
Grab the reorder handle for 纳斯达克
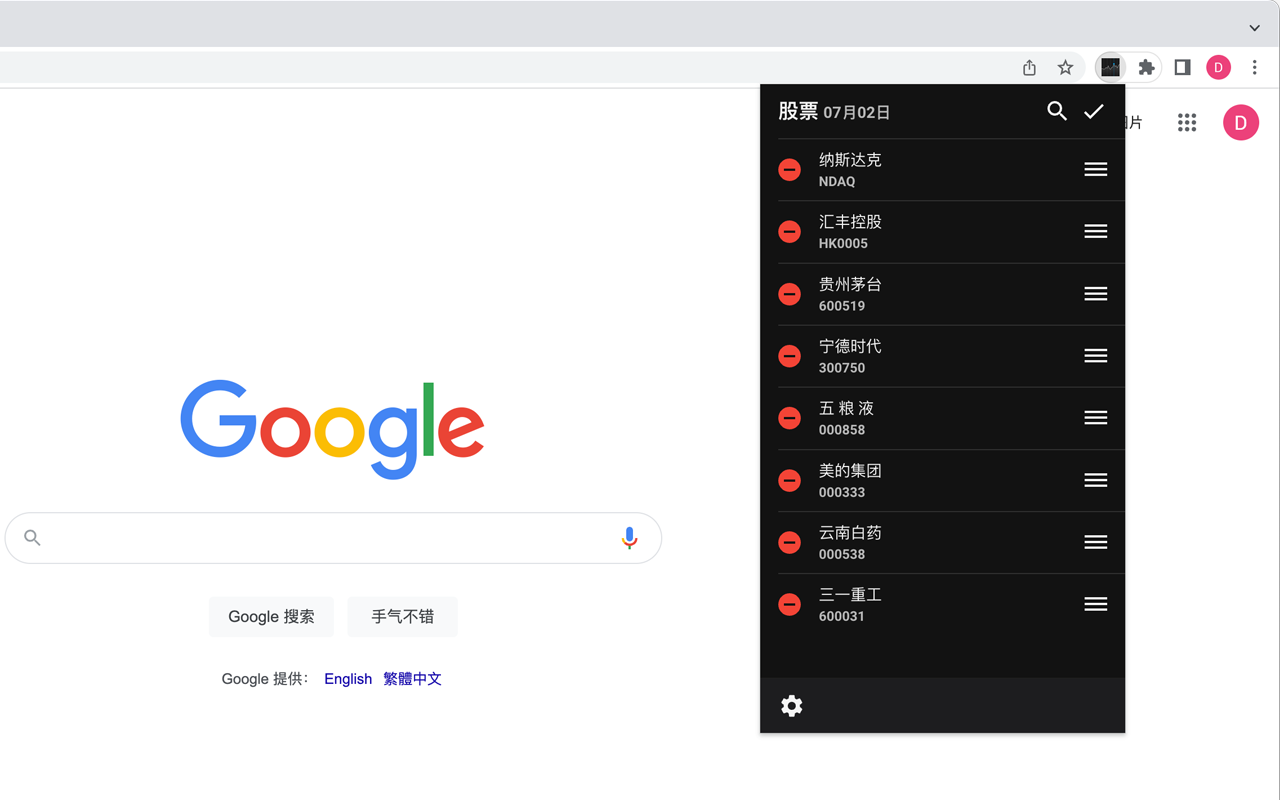[x=1096, y=169]
